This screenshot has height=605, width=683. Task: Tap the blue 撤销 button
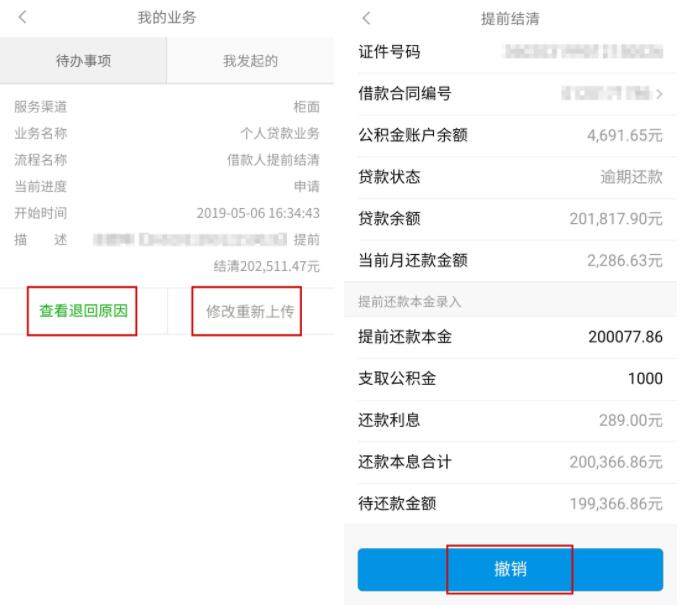point(510,569)
